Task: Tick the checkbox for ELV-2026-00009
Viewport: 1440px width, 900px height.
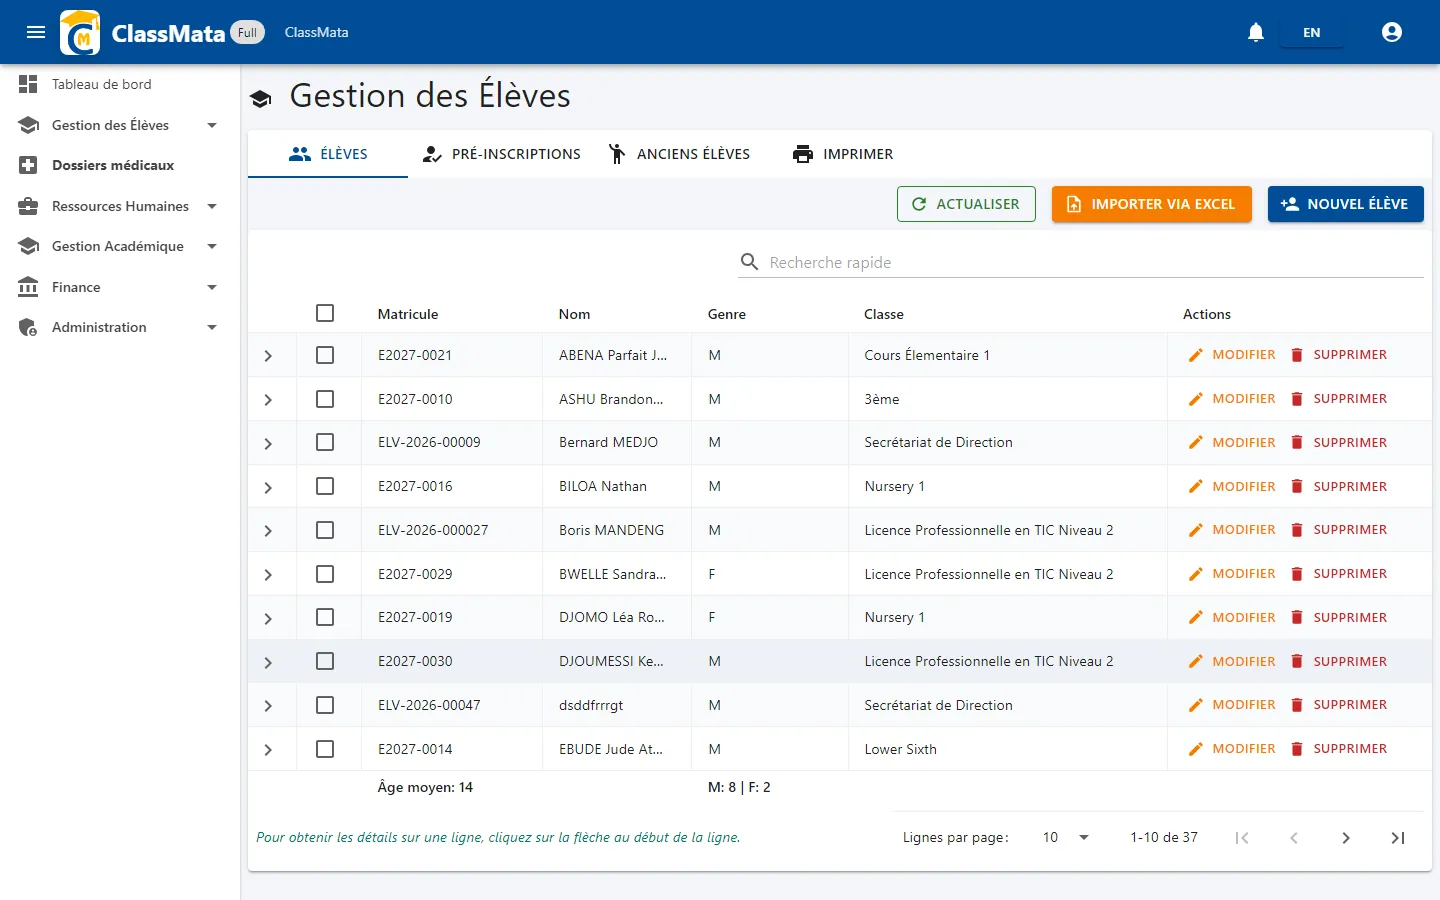Action: 325,442
